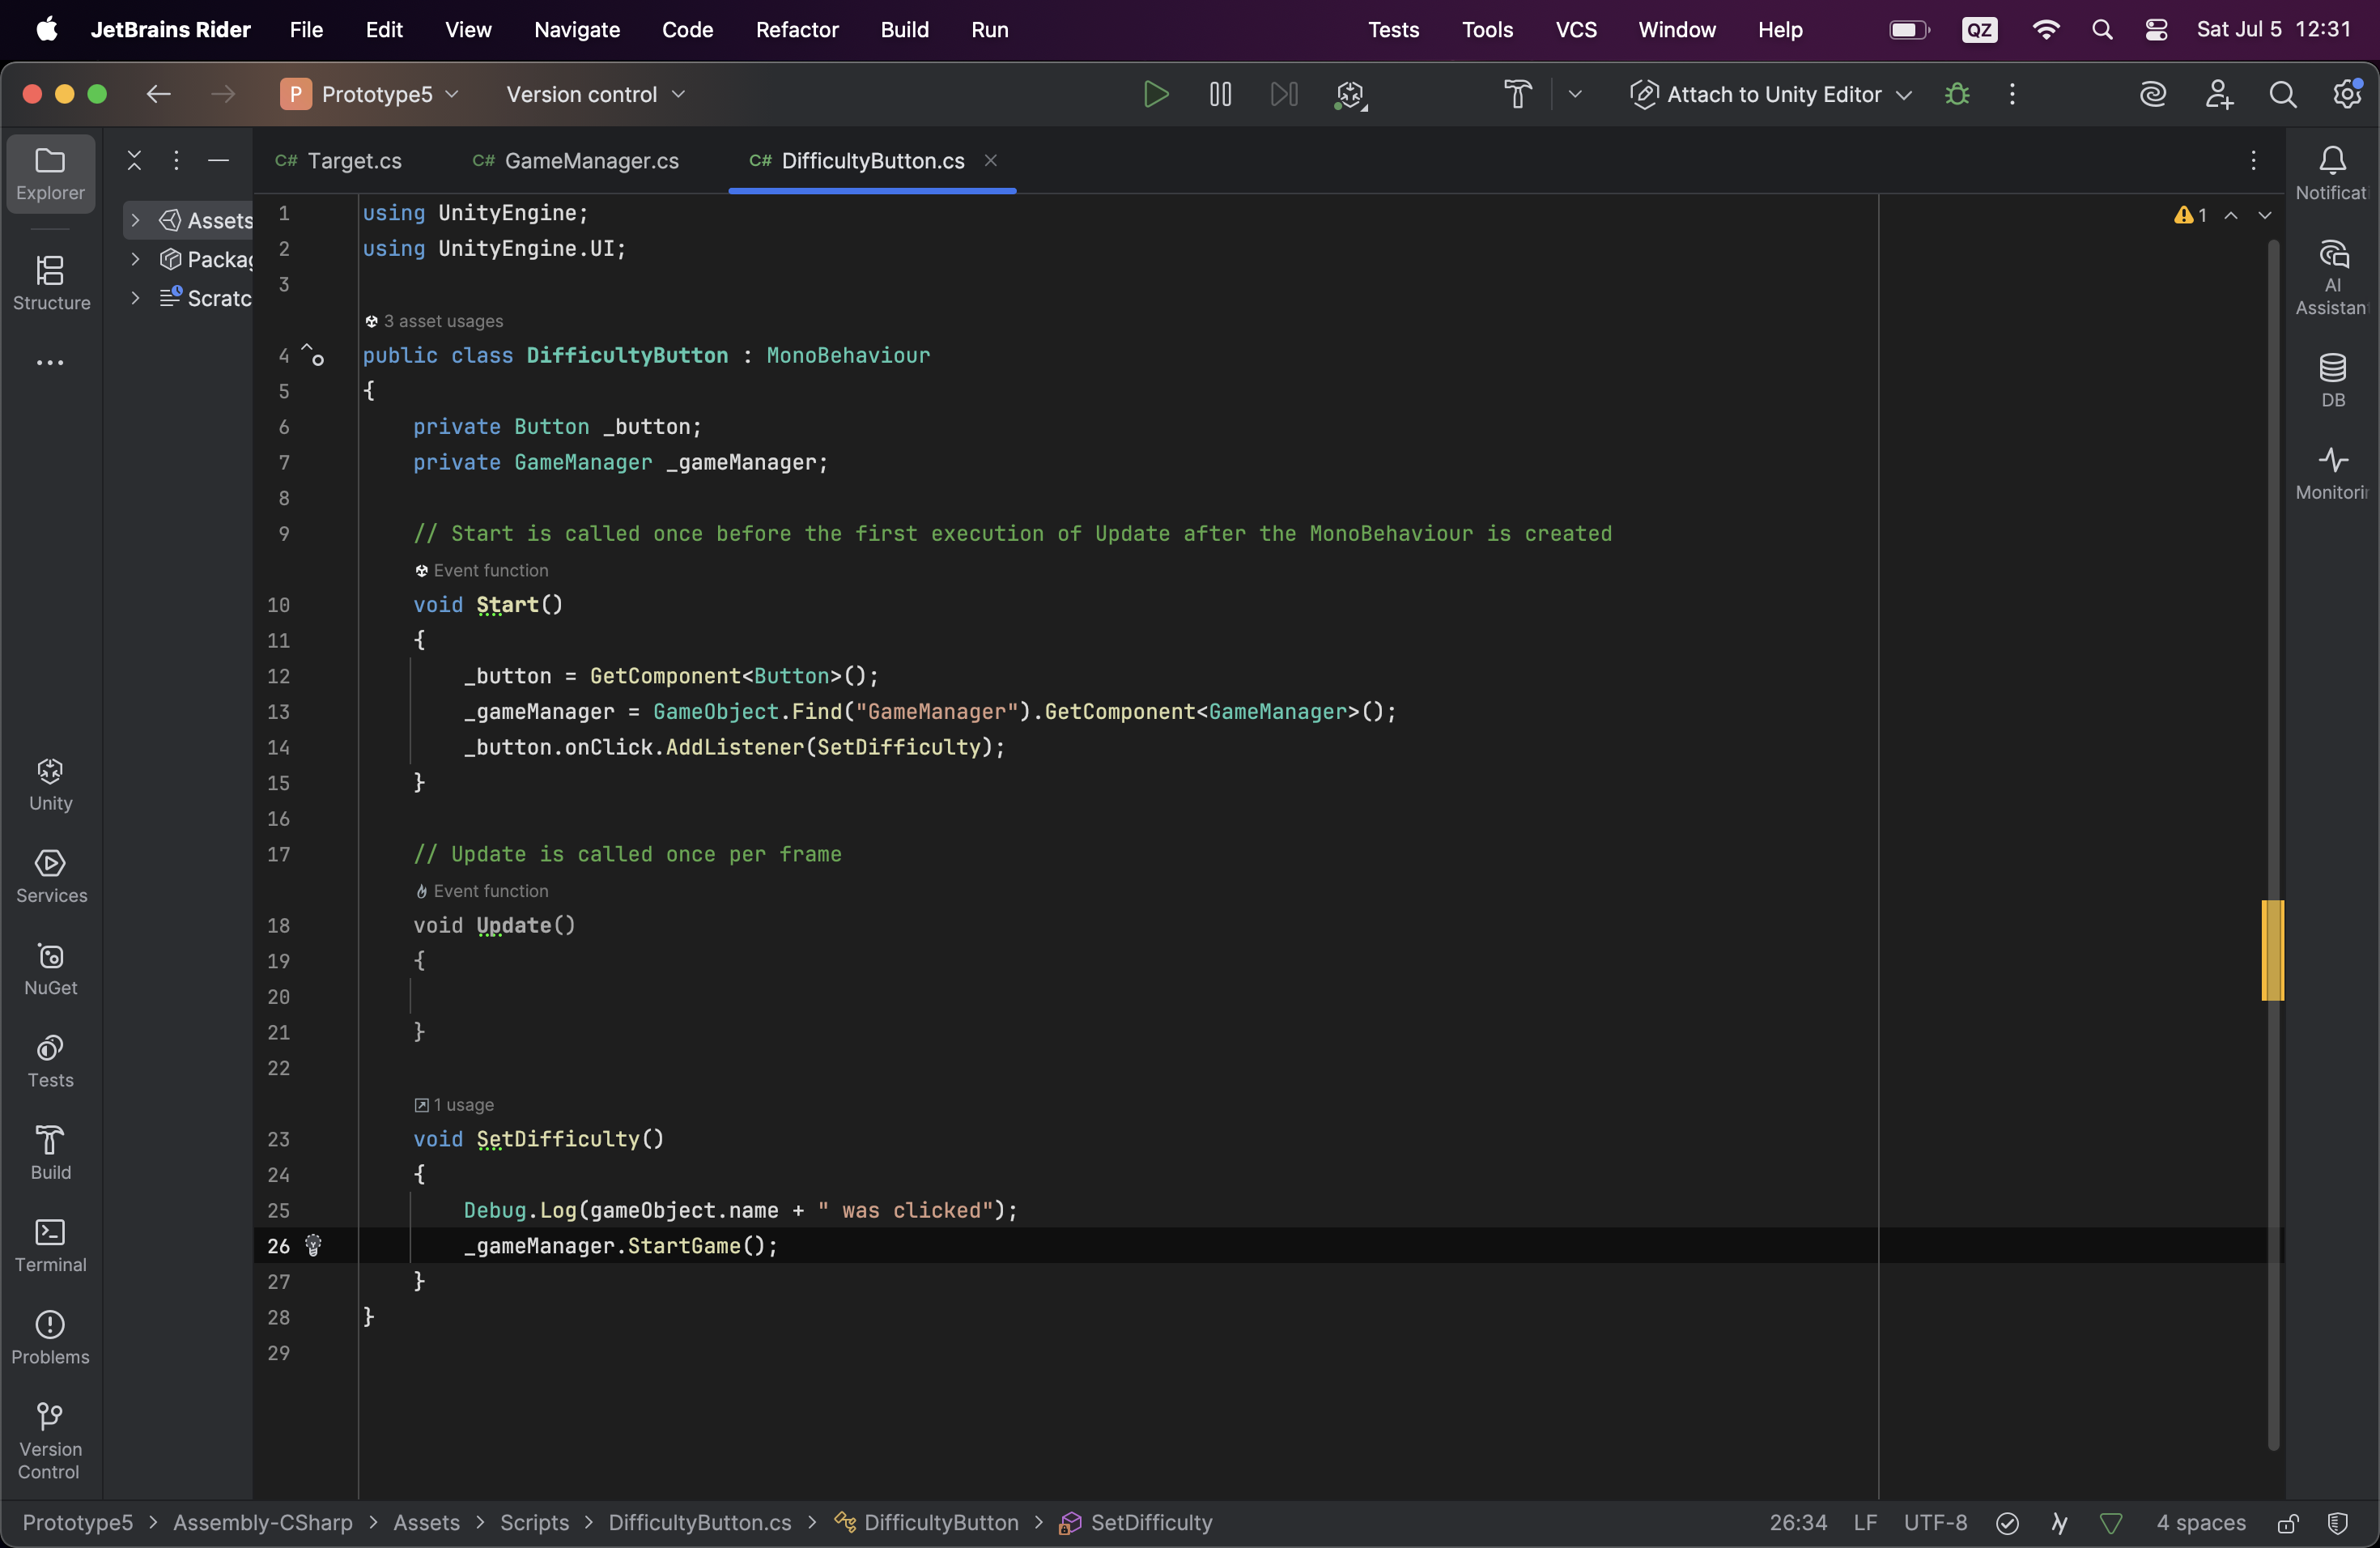Open the Prototype5 project dropdown
The width and height of the screenshot is (2380, 1548).
coord(370,94)
